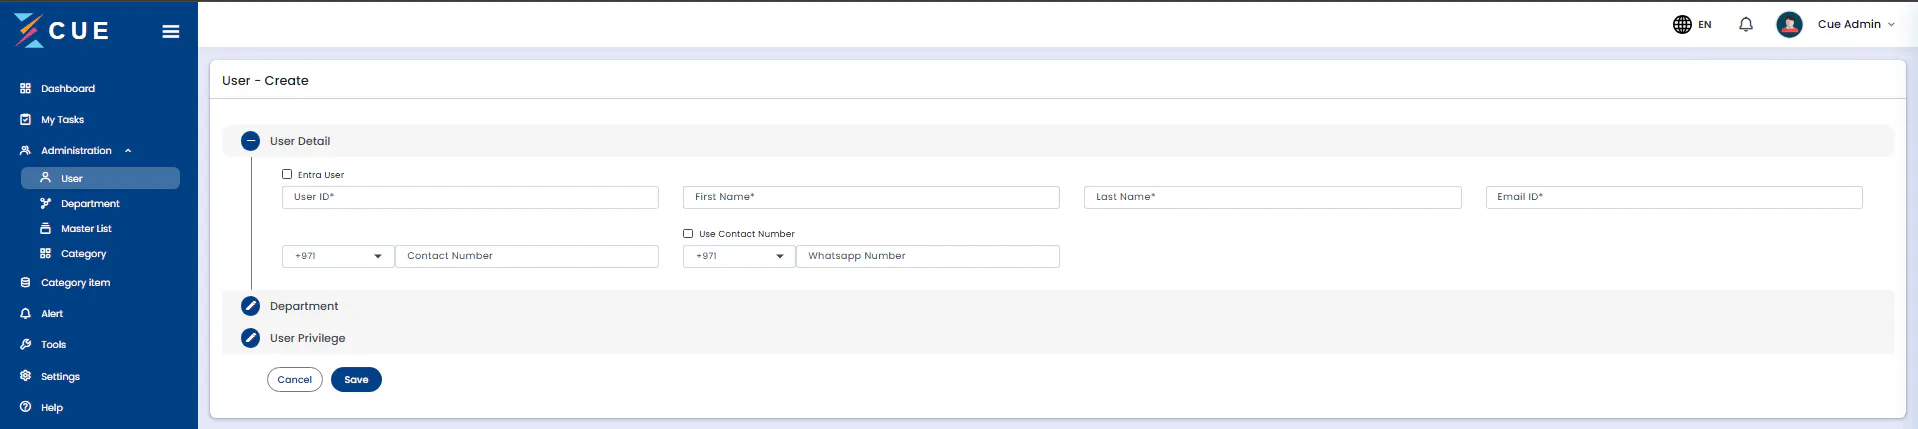Expand User Privilege section pencil icon
The image size is (1918, 429).
coord(250,338)
